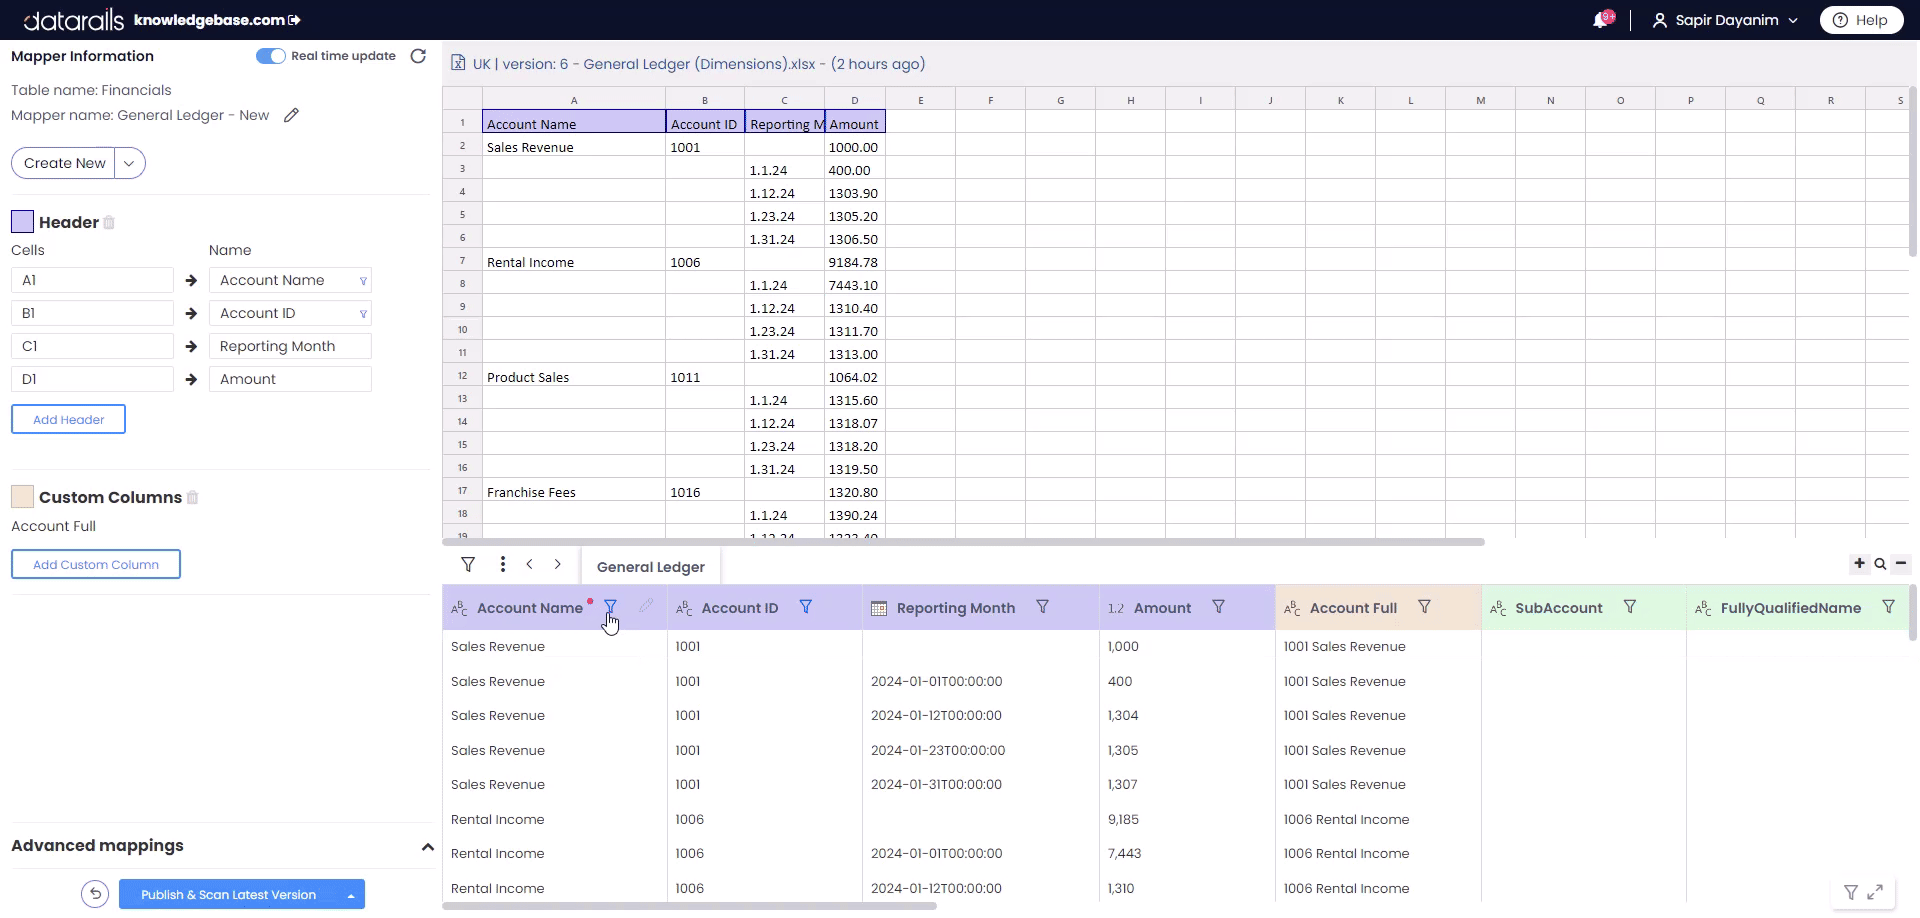The width and height of the screenshot is (1920, 918).
Task: Open grid search with the magnifier icon
Action: (x=1880, y=563)
